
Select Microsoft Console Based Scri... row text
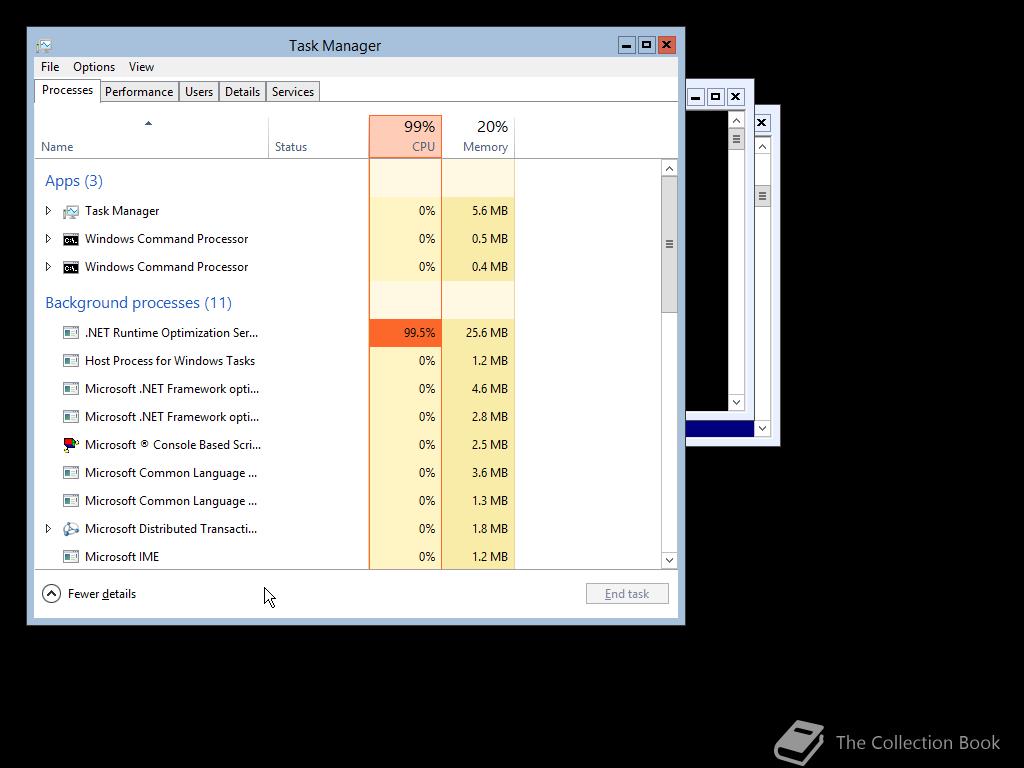pyautogui.click(x=172, y=445)
